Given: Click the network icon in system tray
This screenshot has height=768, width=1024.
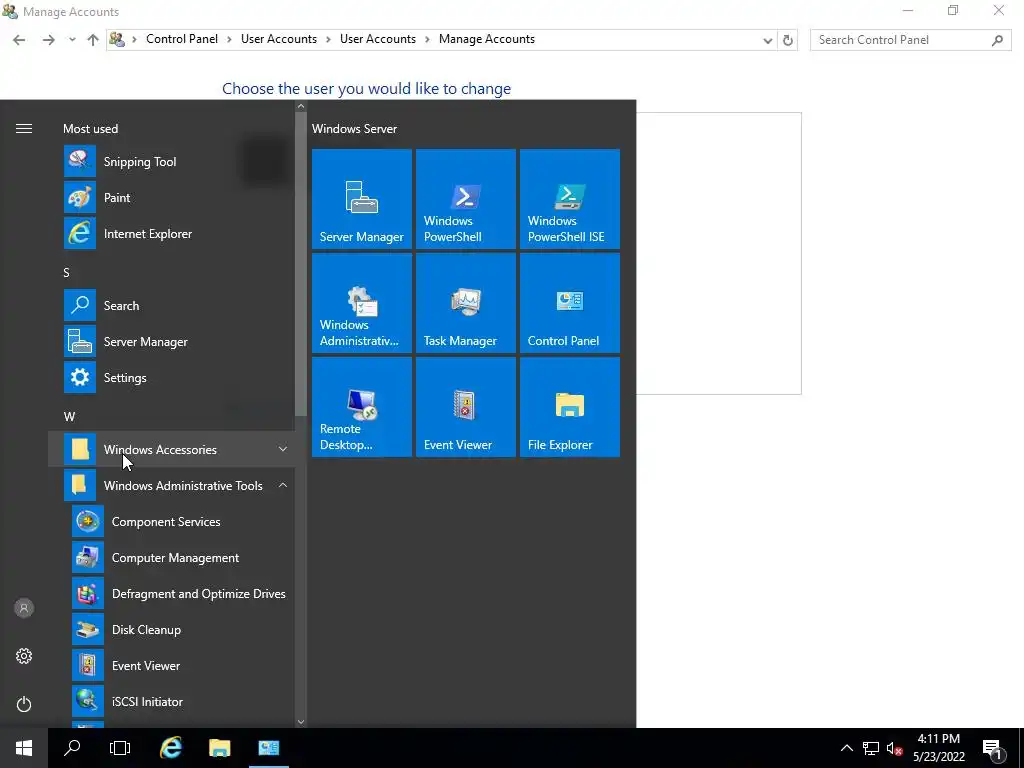Looking at the screenshot, I should (x=871, y=748).
